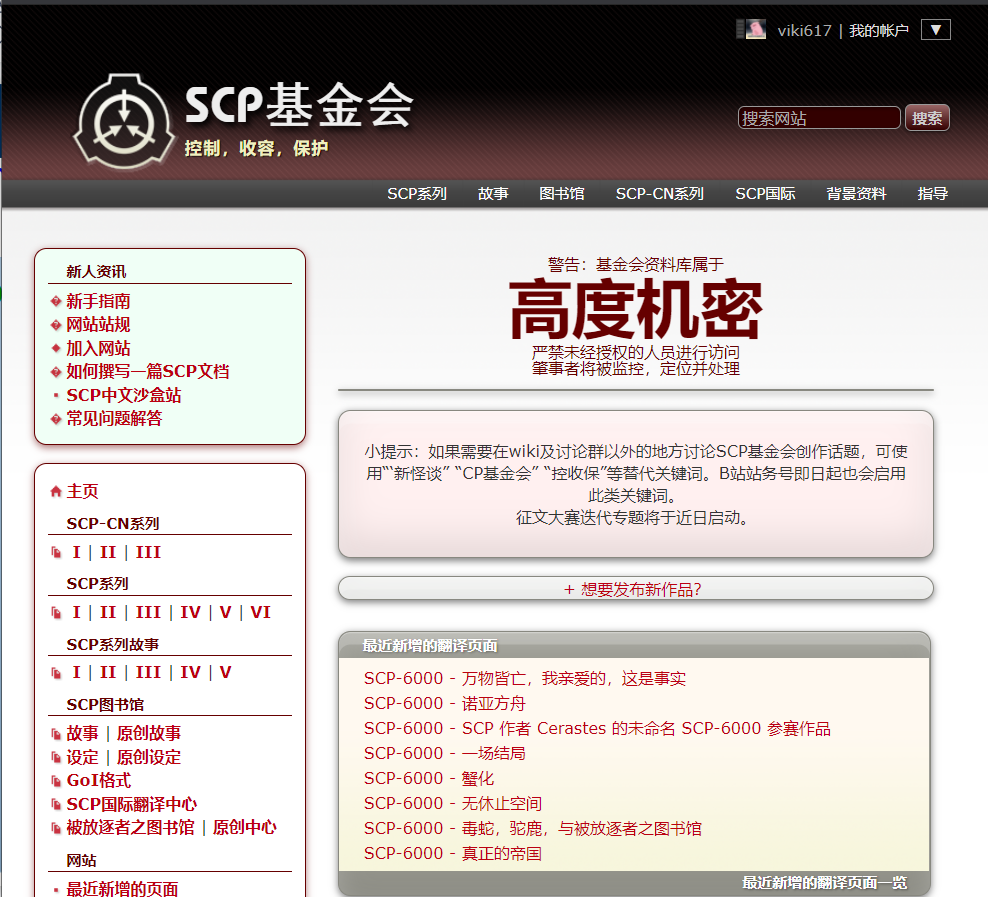Open 设定 link in sidebar
Viewport: 988px width, 897px height.
[83, 757]
